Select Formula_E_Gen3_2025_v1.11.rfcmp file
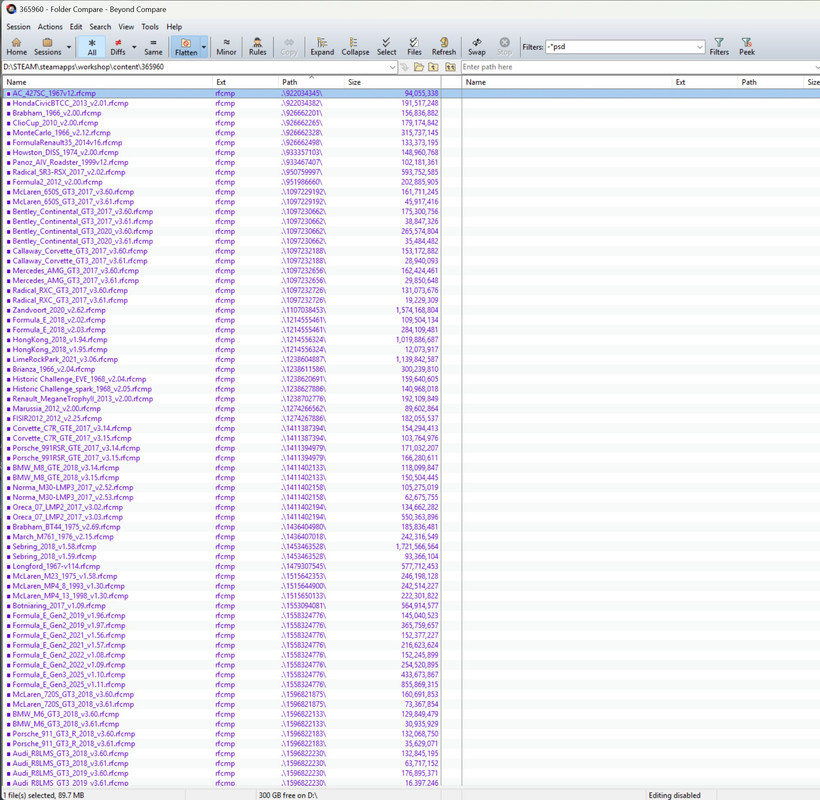The image size is (820, 800). pos(69,684)
